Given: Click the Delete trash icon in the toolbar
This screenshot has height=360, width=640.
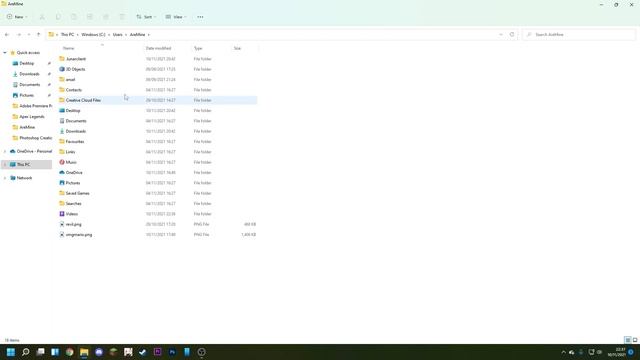Looking at the screenshot, I should click(x=122, y=17).
